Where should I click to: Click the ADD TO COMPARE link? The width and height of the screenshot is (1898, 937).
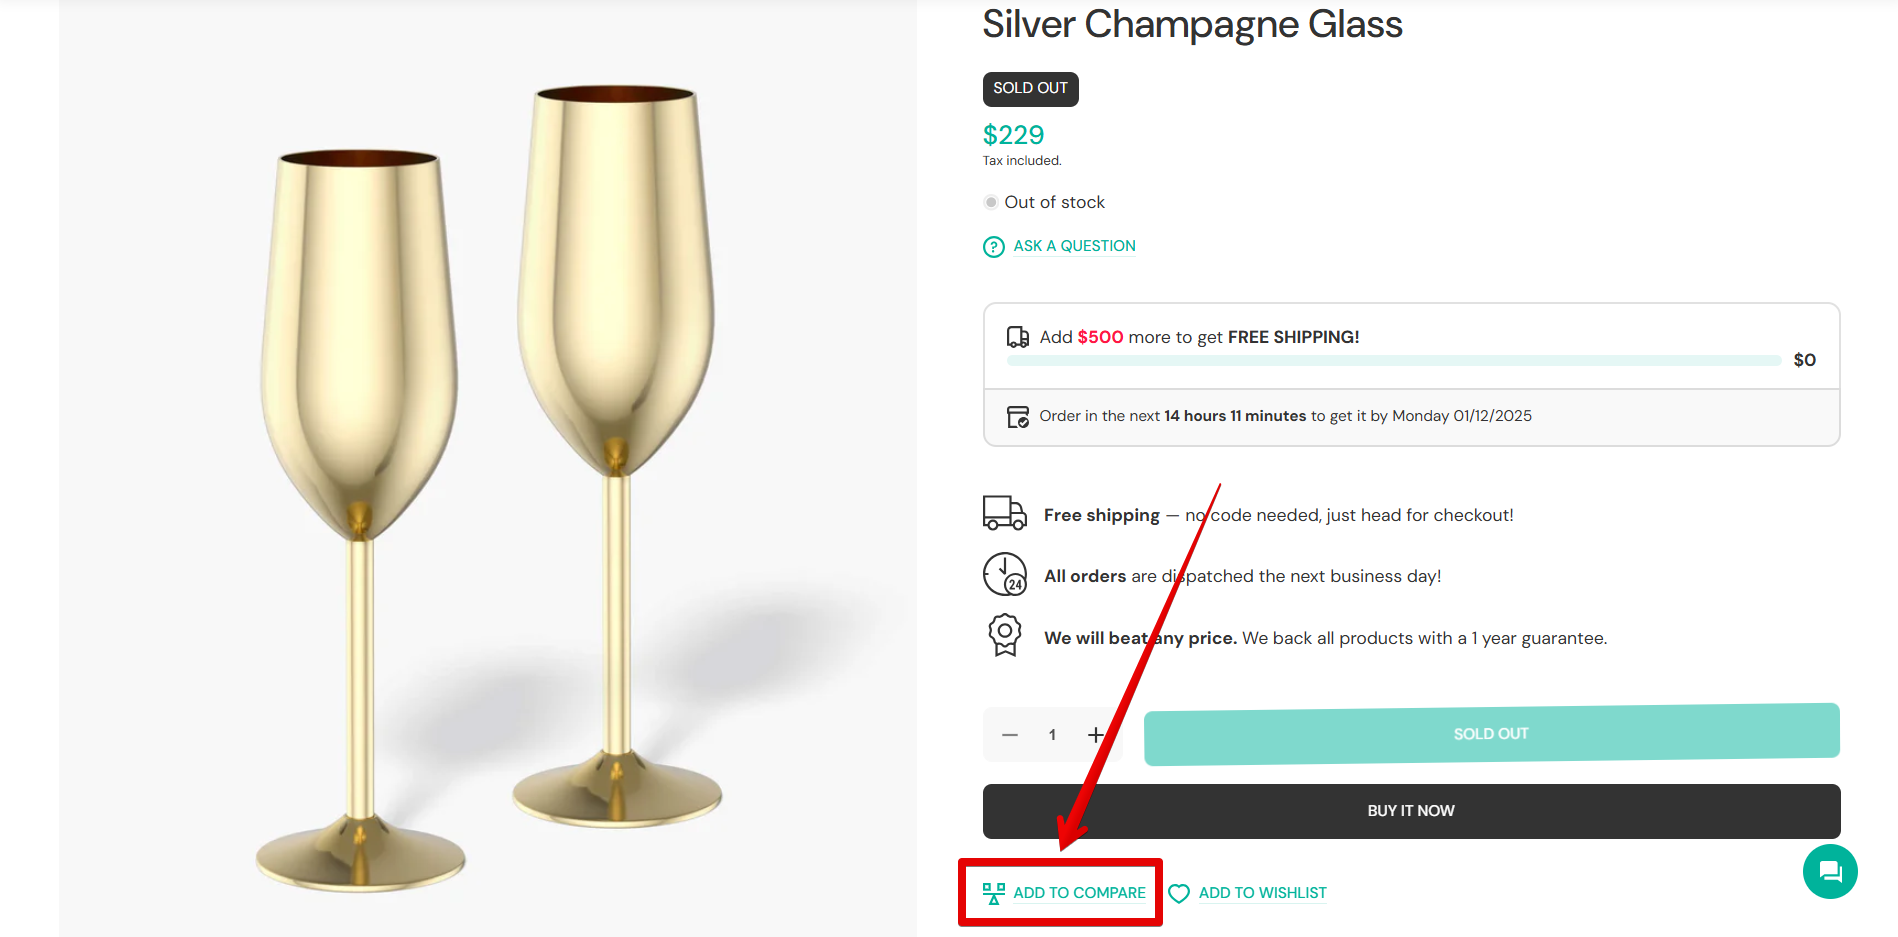(1079, 893)
